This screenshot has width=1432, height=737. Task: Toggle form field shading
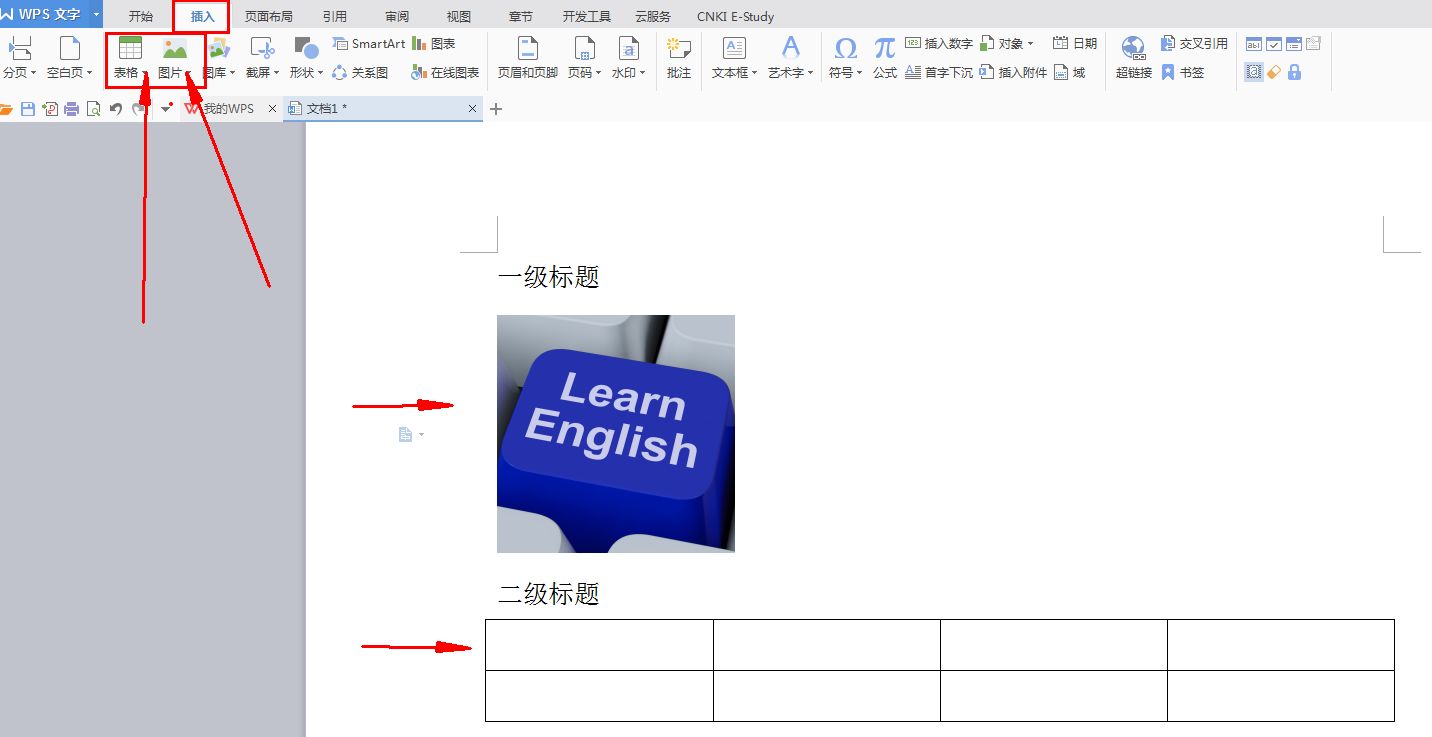[x=1254, y=72]
